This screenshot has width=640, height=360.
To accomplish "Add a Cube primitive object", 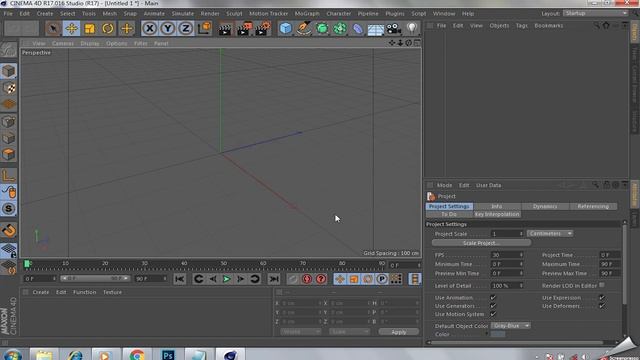I will click(286, 29).
